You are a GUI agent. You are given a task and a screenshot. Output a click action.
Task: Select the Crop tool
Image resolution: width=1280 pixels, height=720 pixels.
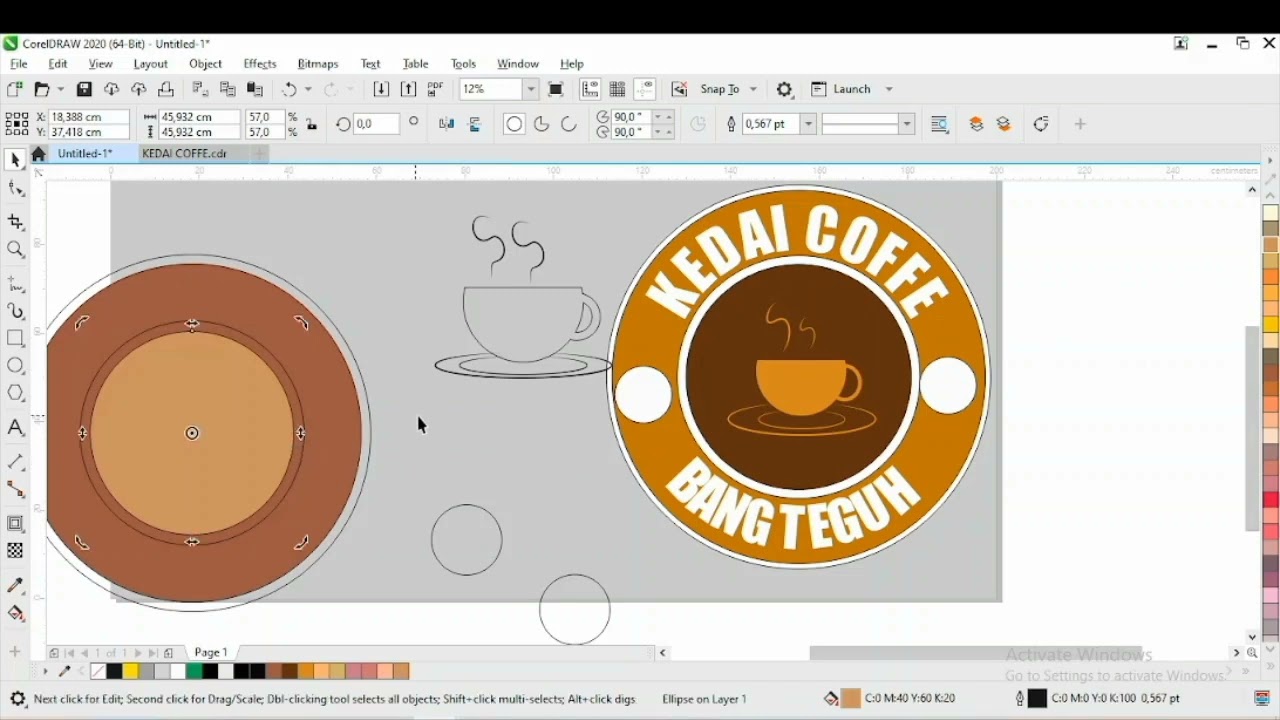pos(15,222)
